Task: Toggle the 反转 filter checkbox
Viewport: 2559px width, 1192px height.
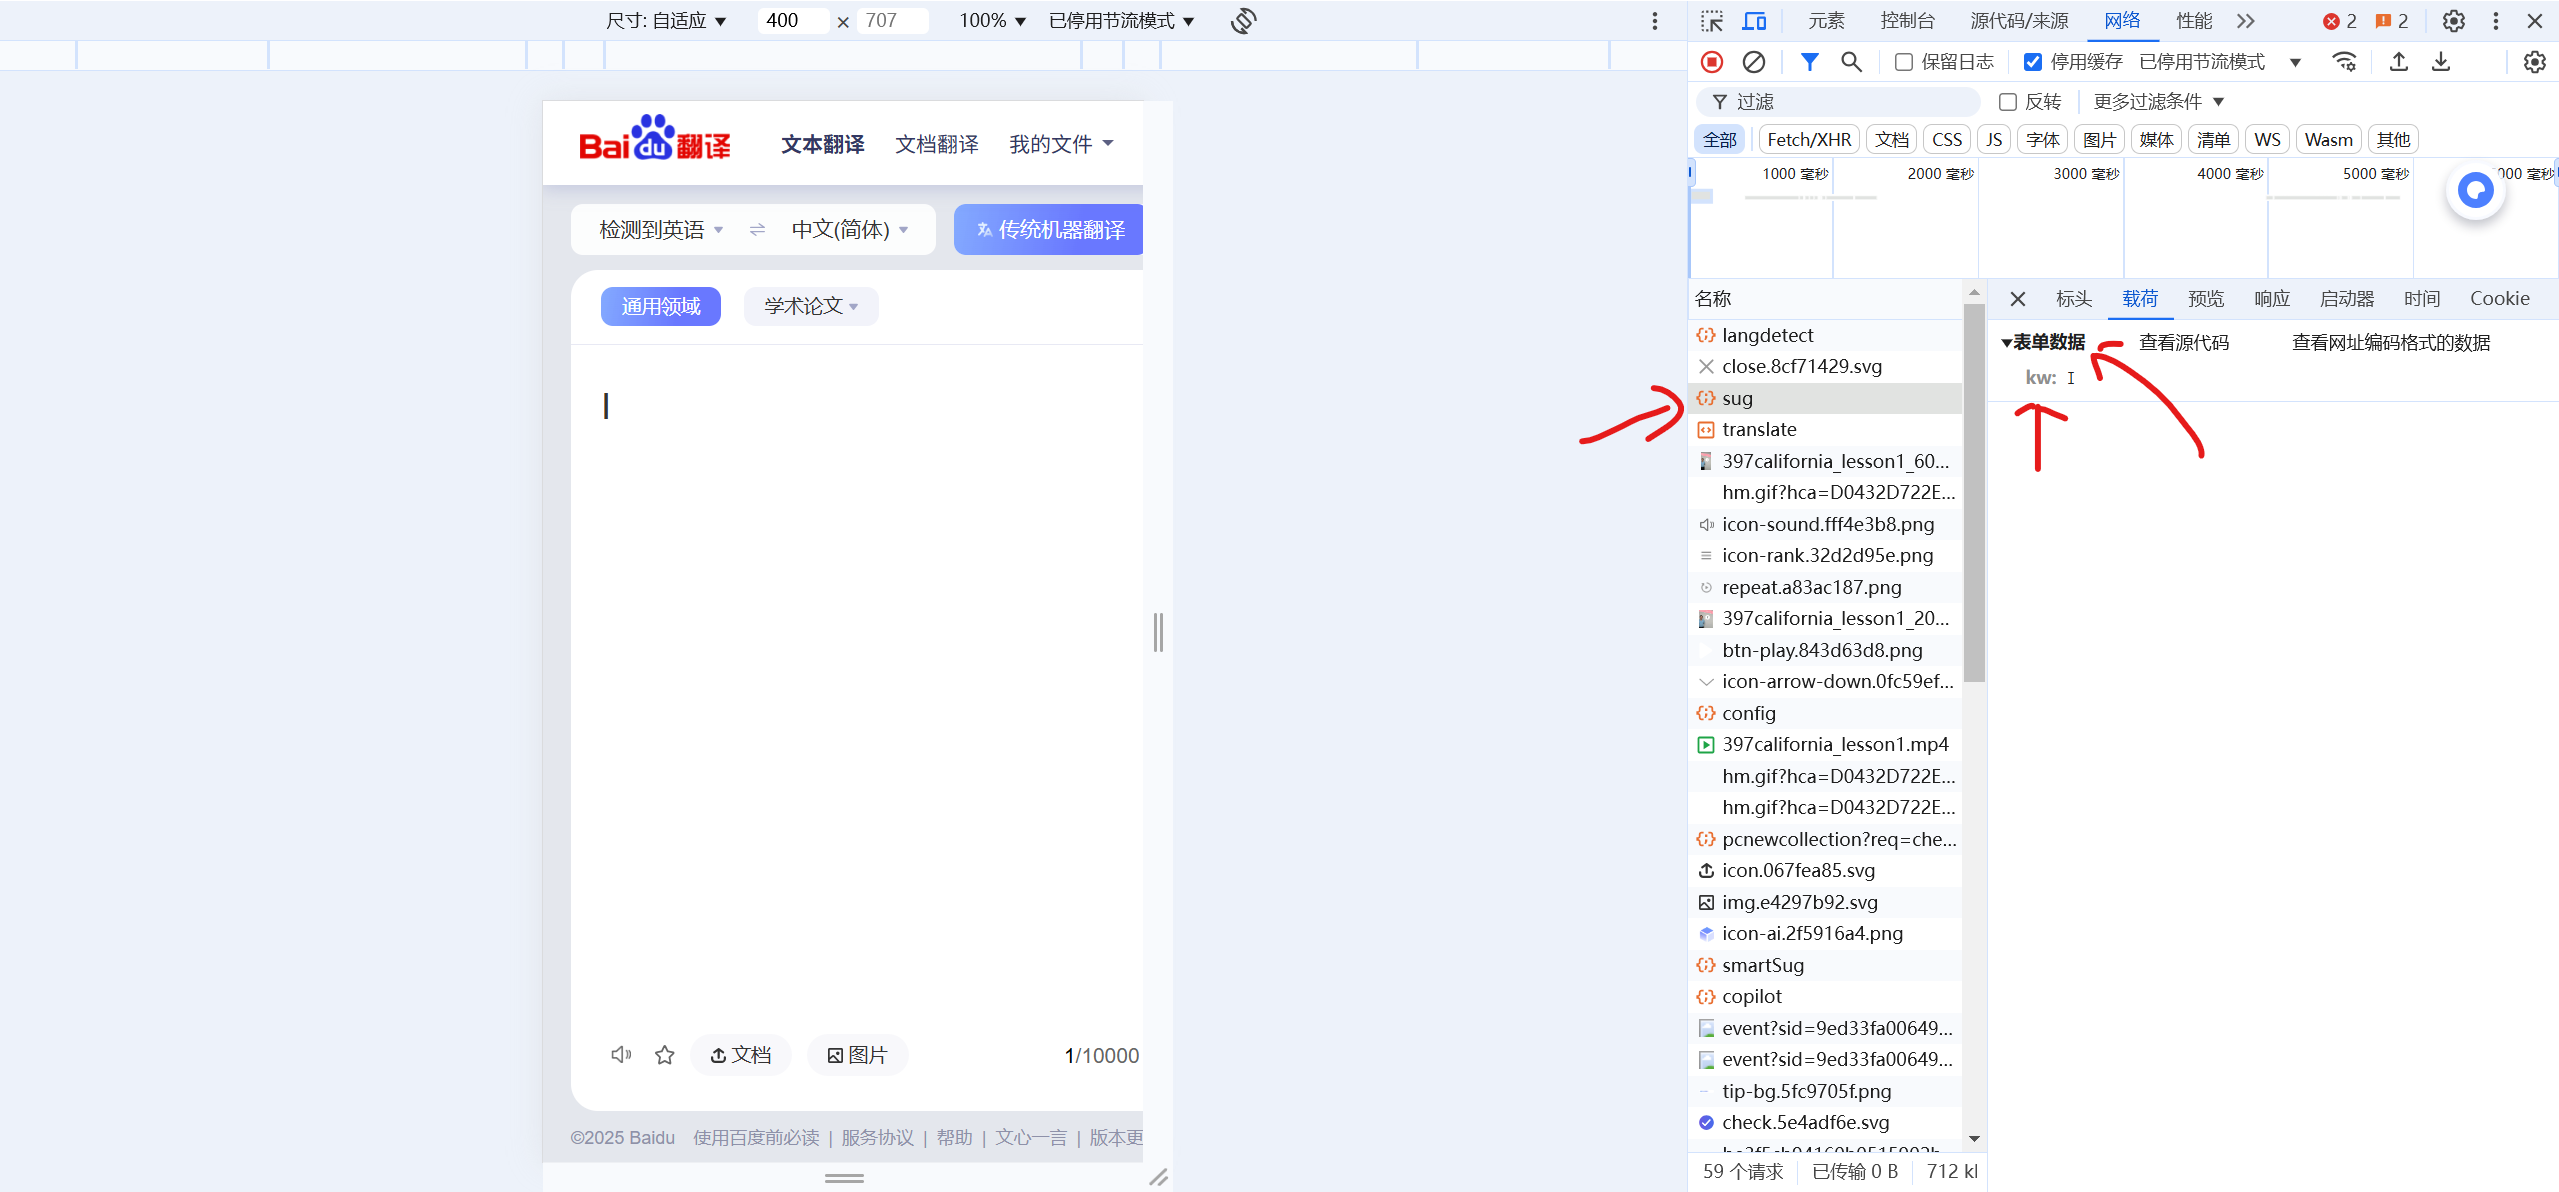Action: pos(2007,102)
